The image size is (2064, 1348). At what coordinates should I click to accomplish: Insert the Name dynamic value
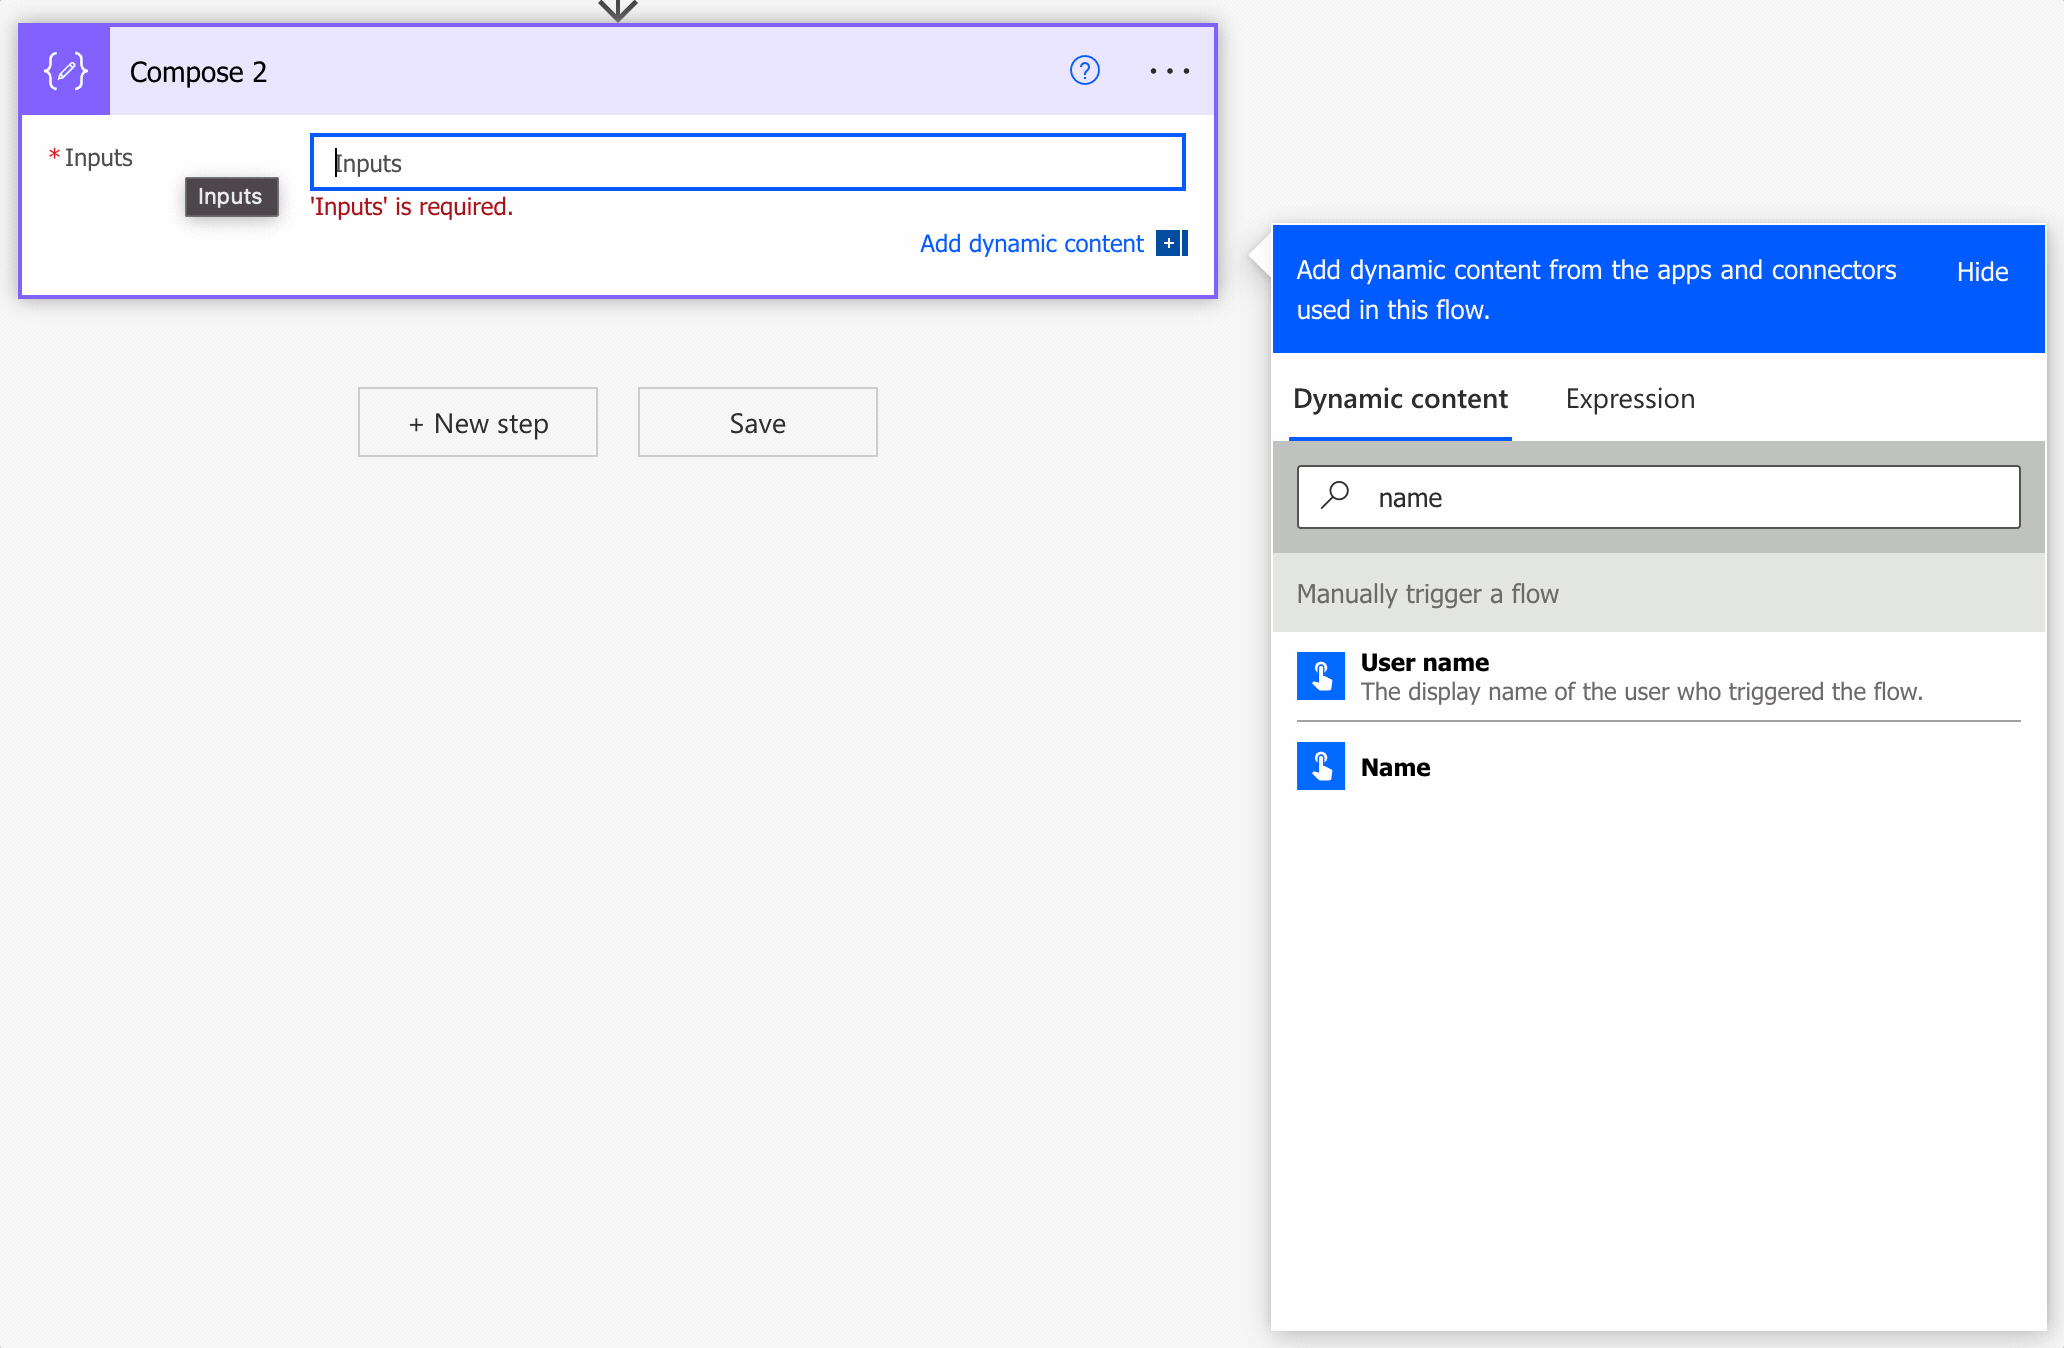1396,768
